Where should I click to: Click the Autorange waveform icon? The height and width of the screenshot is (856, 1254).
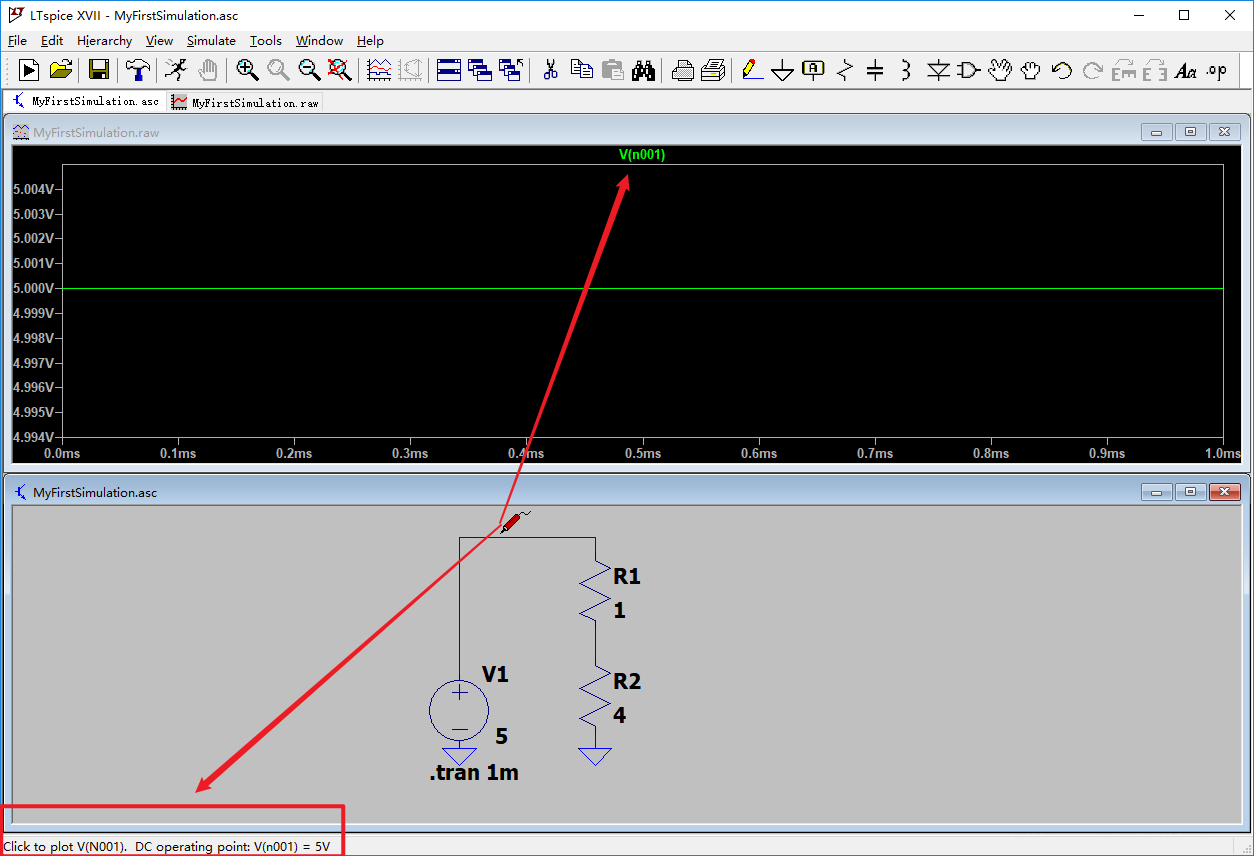pos(379,70)
